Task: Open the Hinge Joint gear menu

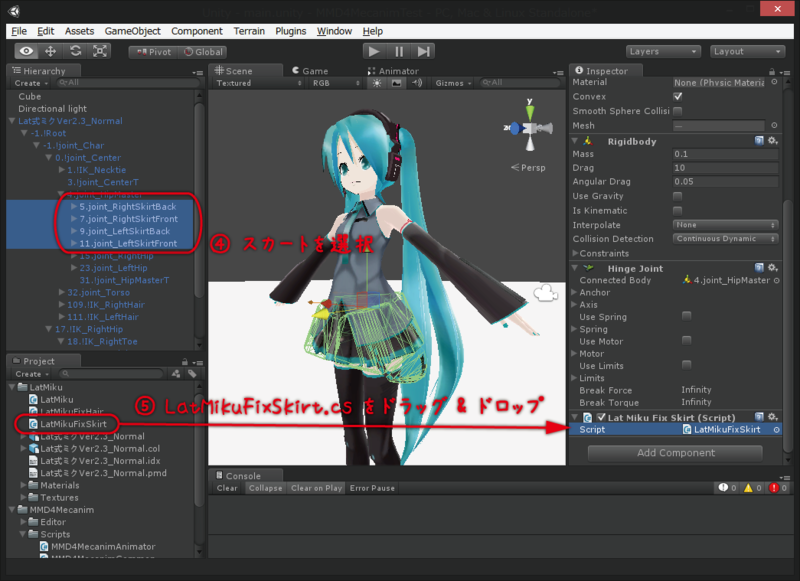Action: pyautogui.click(x=773, y=267)
